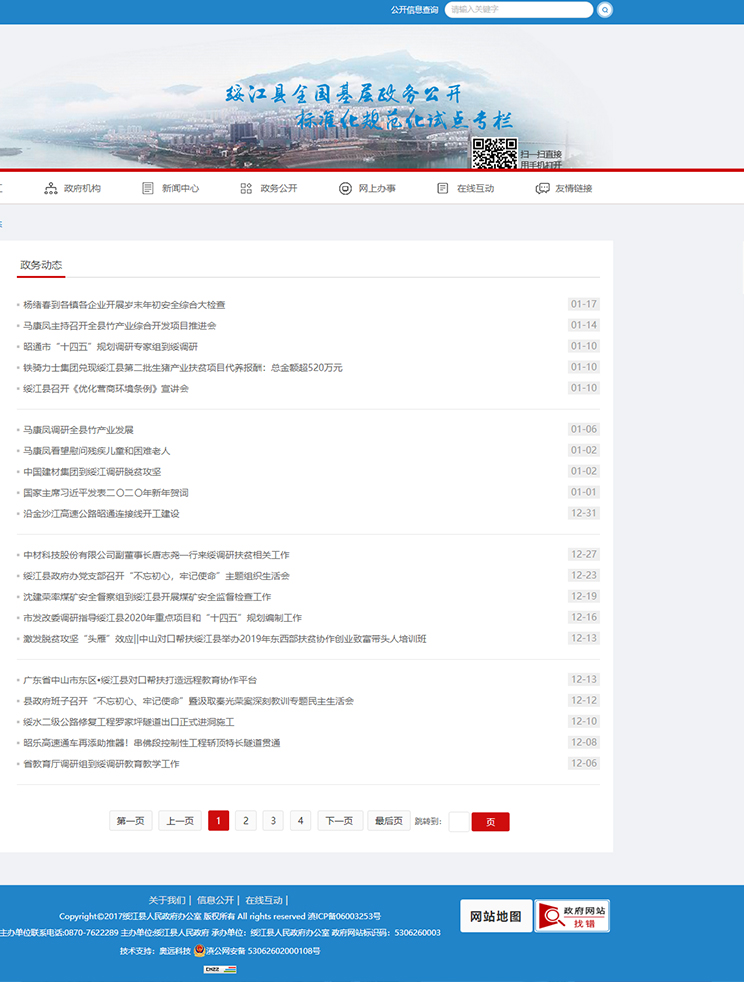
Task: Go to page 2
Action: click(x=245, y=821)
